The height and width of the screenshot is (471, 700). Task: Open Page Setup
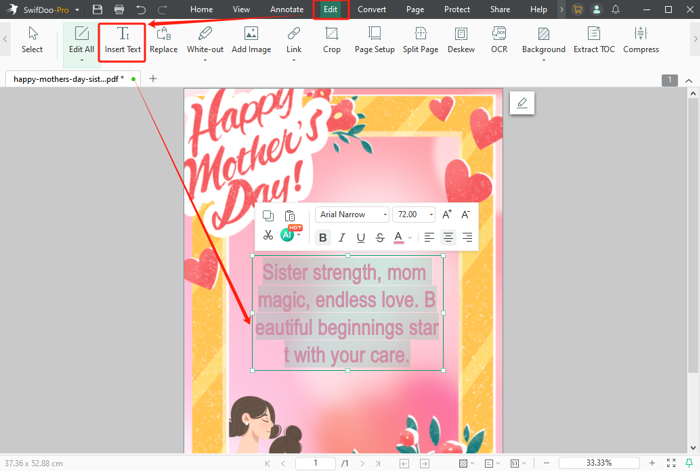coord(375,40)
